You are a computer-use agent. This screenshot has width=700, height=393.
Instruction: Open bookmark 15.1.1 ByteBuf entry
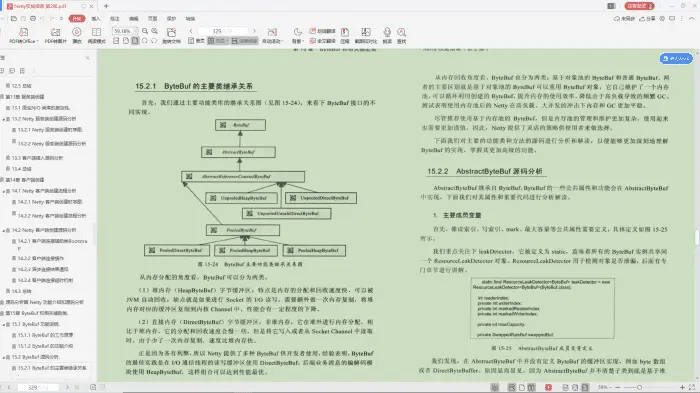tap(42, 335)
